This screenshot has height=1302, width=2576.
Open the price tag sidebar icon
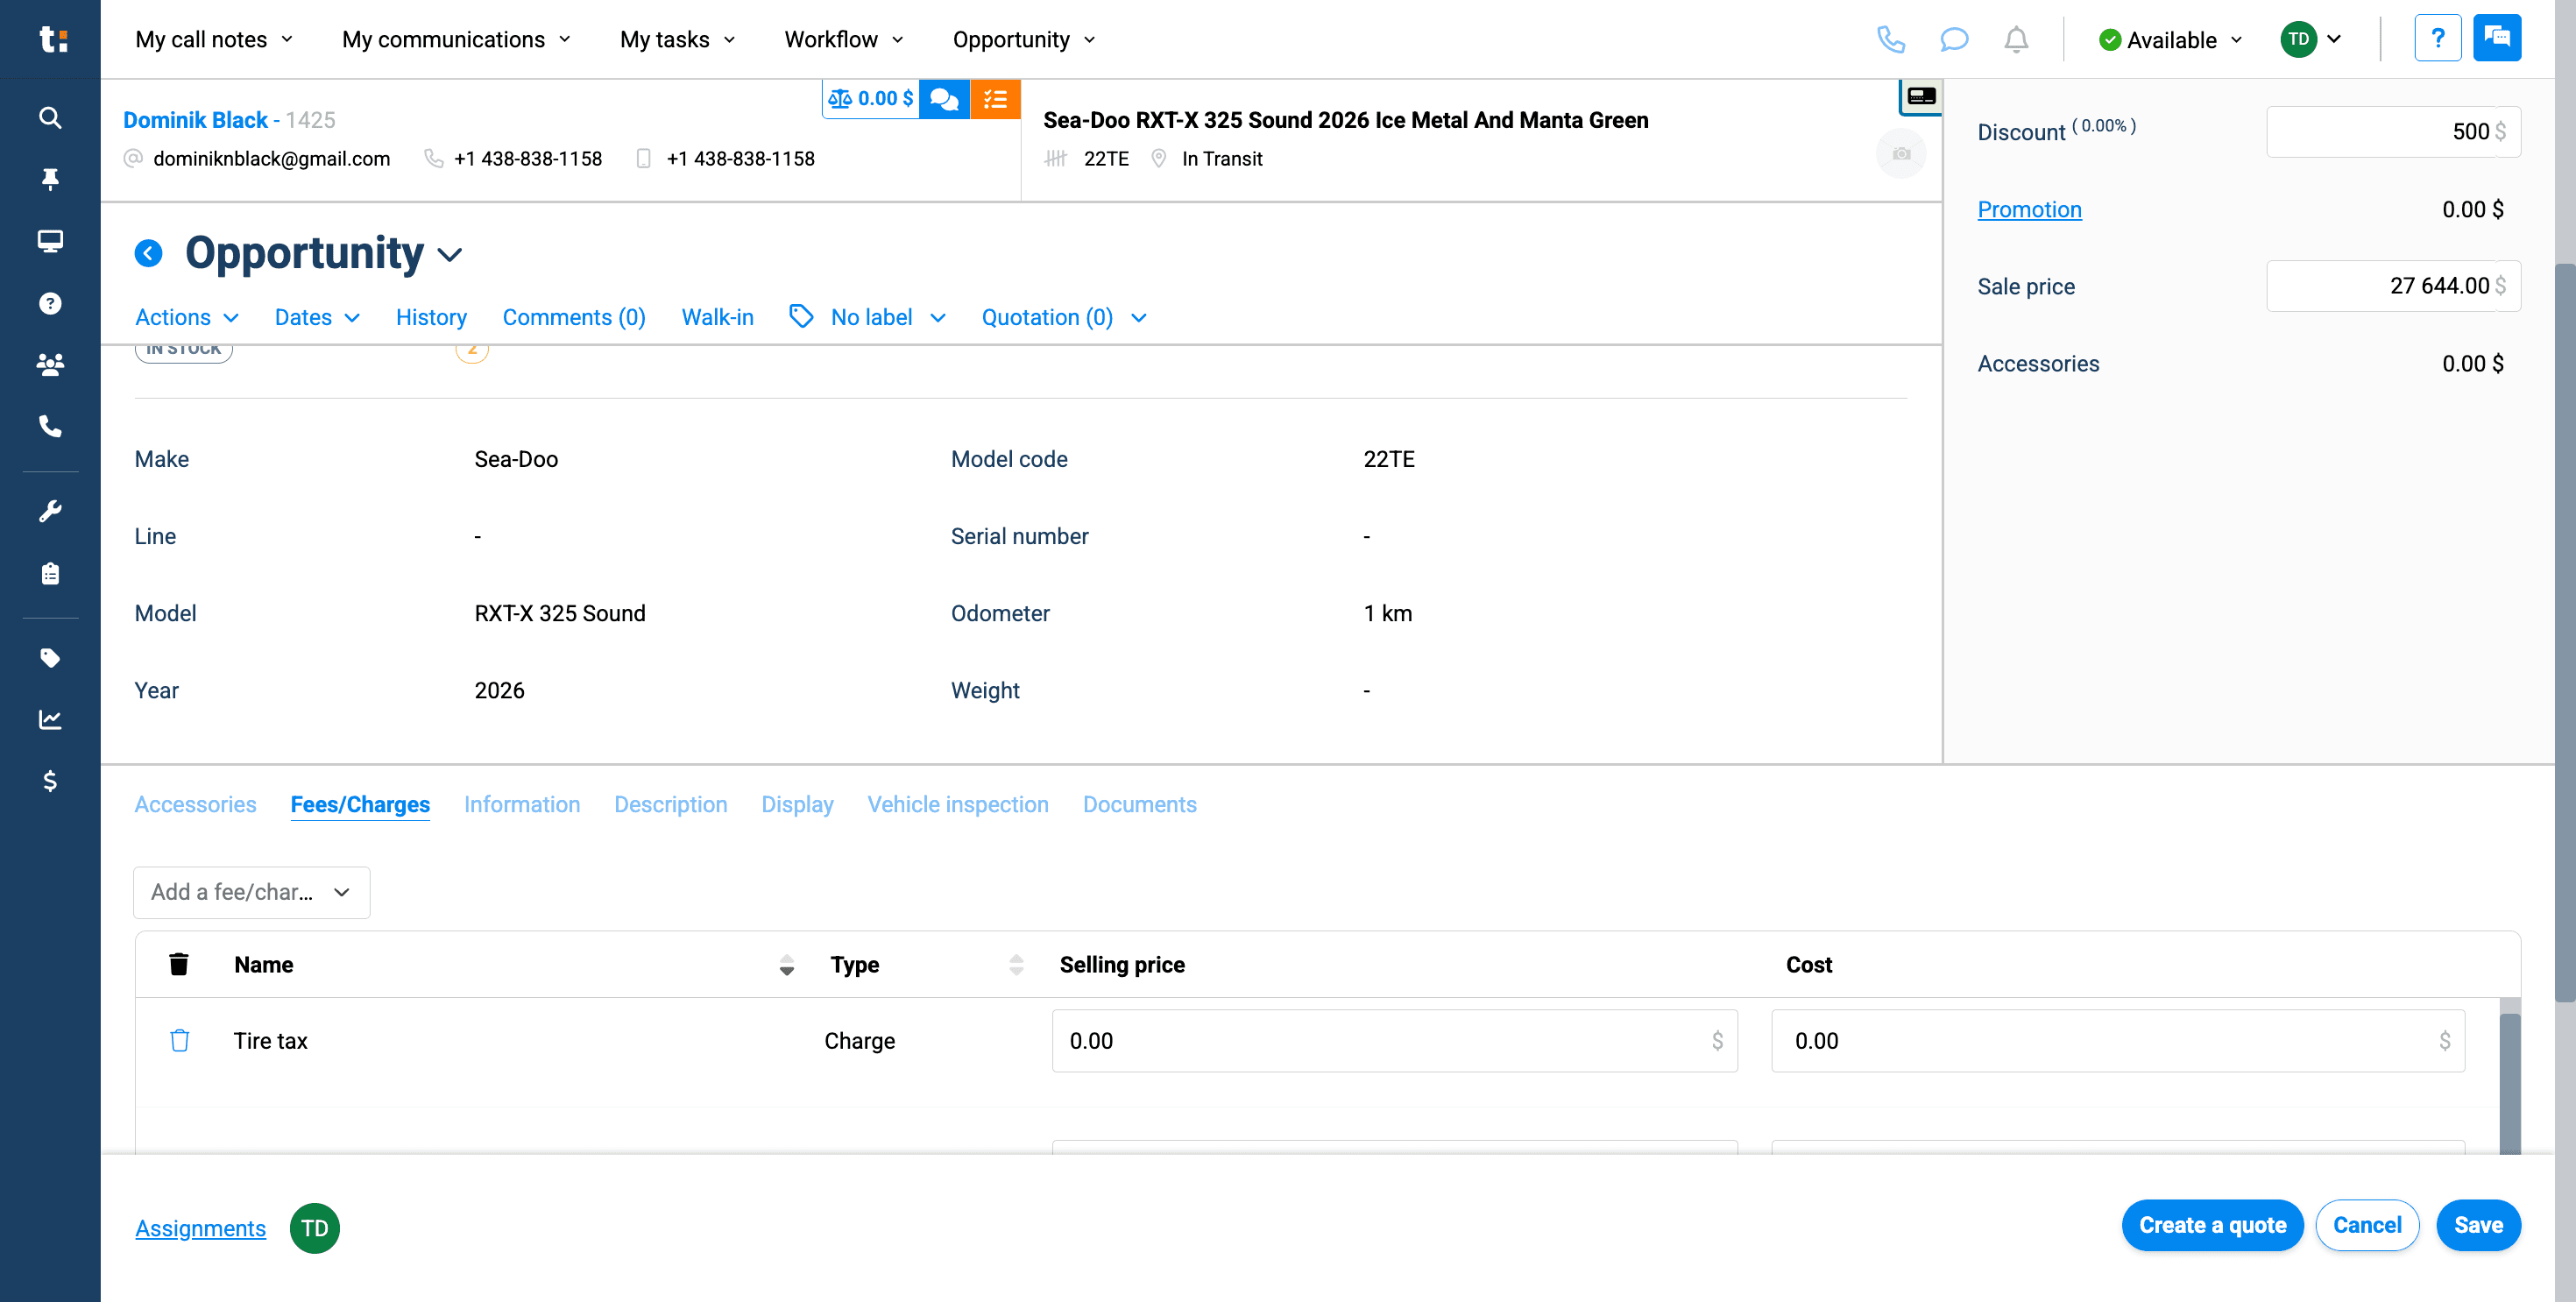tap(50, 658)
